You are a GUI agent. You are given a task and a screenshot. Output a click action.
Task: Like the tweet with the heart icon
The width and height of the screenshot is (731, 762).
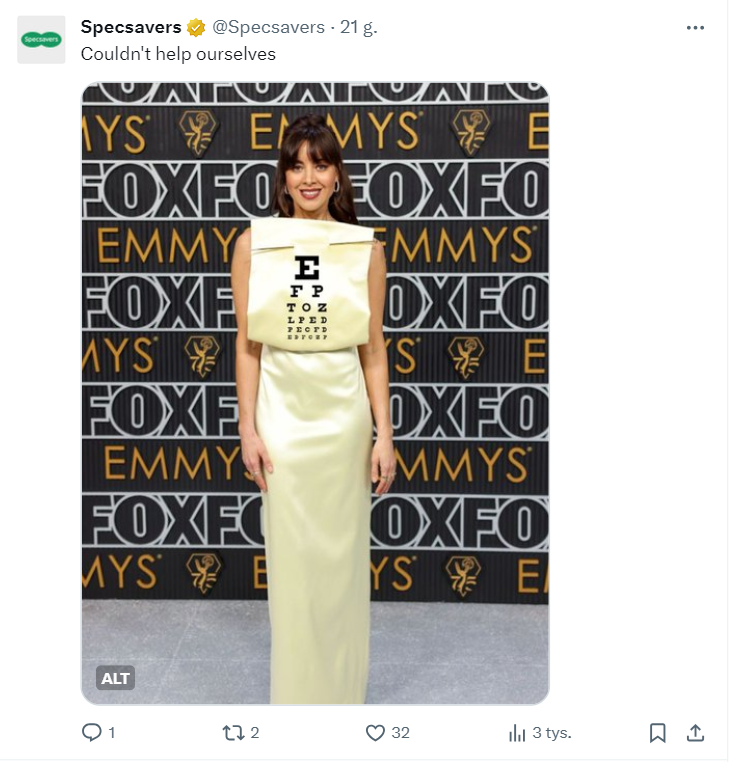pyautogui.click(x=375, y=733)
